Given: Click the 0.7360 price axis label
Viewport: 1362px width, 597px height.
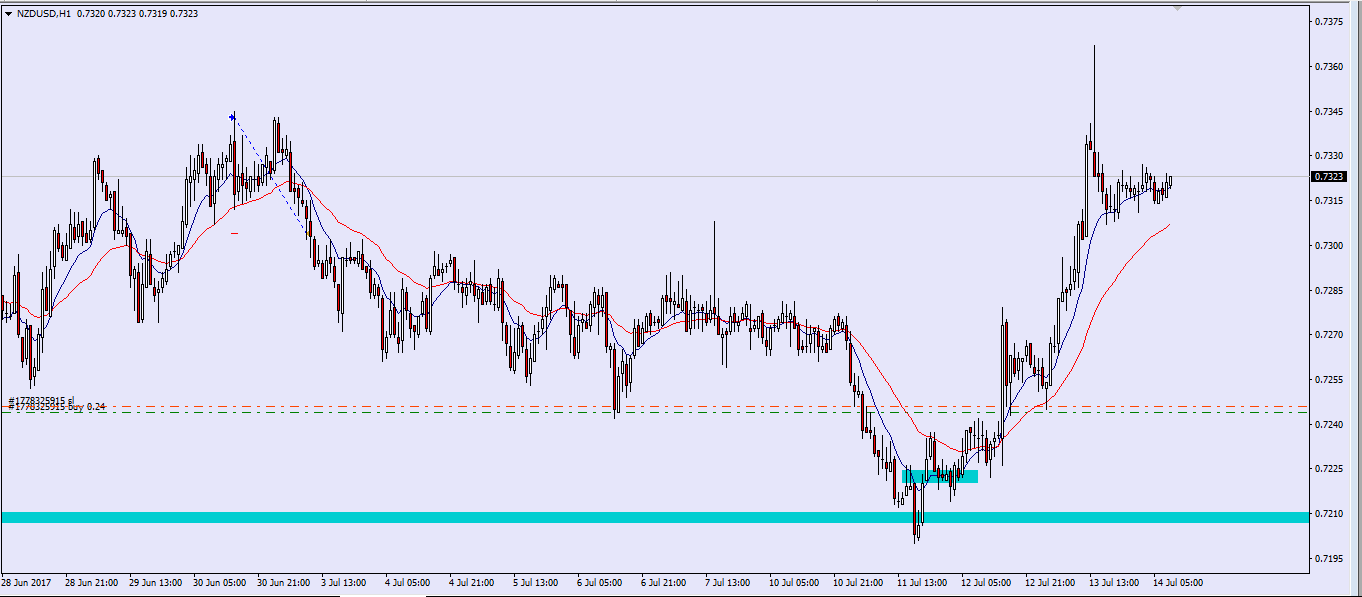Looking at the screenshot, I should tap(1329, 66).
